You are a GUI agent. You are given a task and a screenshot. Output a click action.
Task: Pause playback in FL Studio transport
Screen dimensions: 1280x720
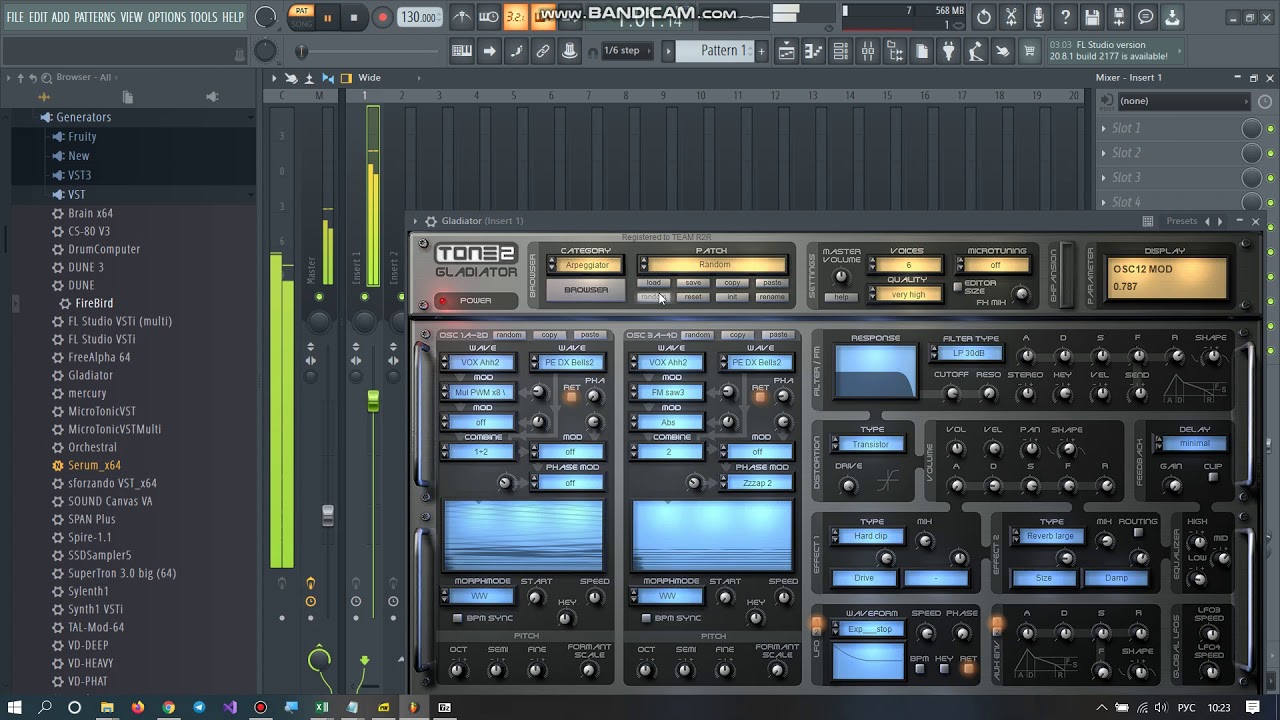(x=328, y=17)
